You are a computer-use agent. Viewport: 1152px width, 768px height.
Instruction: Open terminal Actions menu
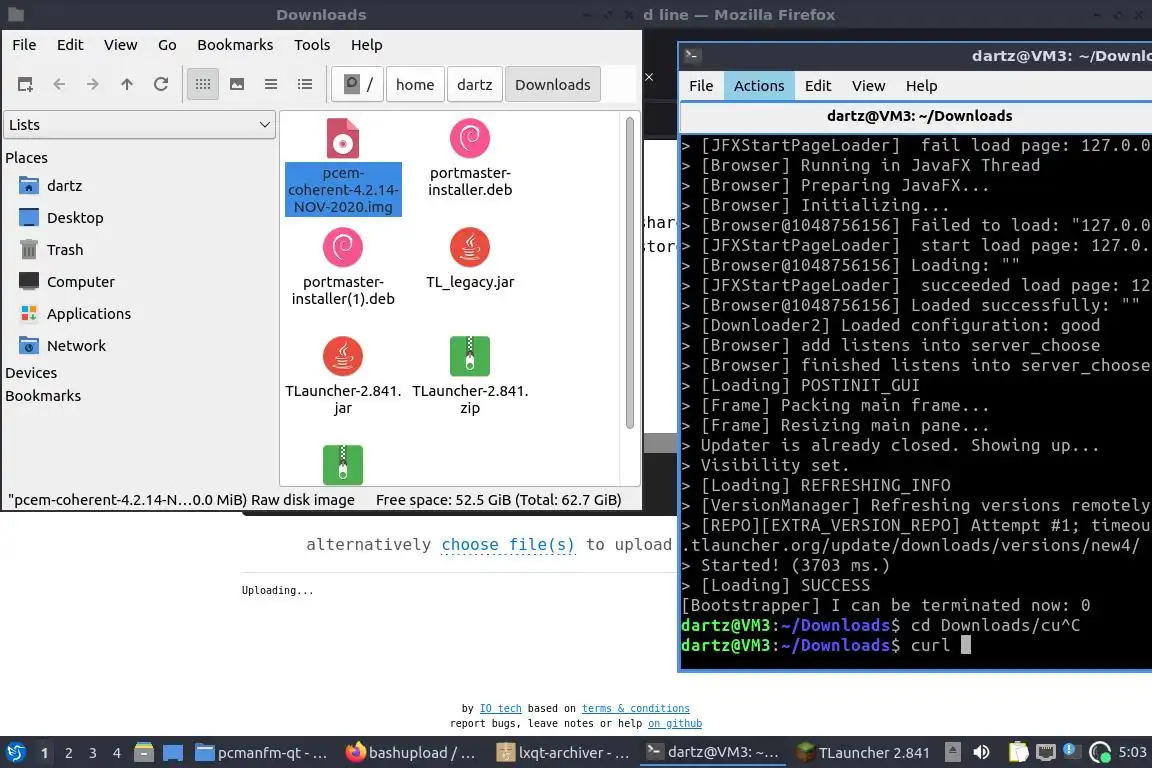[x=759, y=86]
